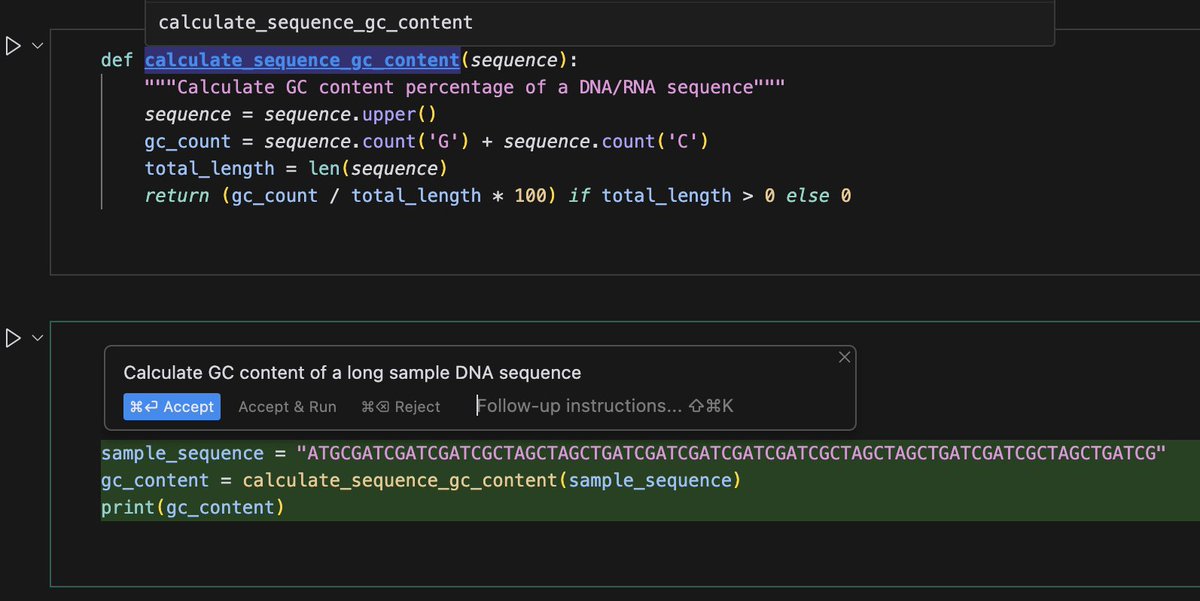The width and height of the screenshot is (1200, 601).
Task: Expand run options chevron beside second cell
Action: (x=38, y=338)
